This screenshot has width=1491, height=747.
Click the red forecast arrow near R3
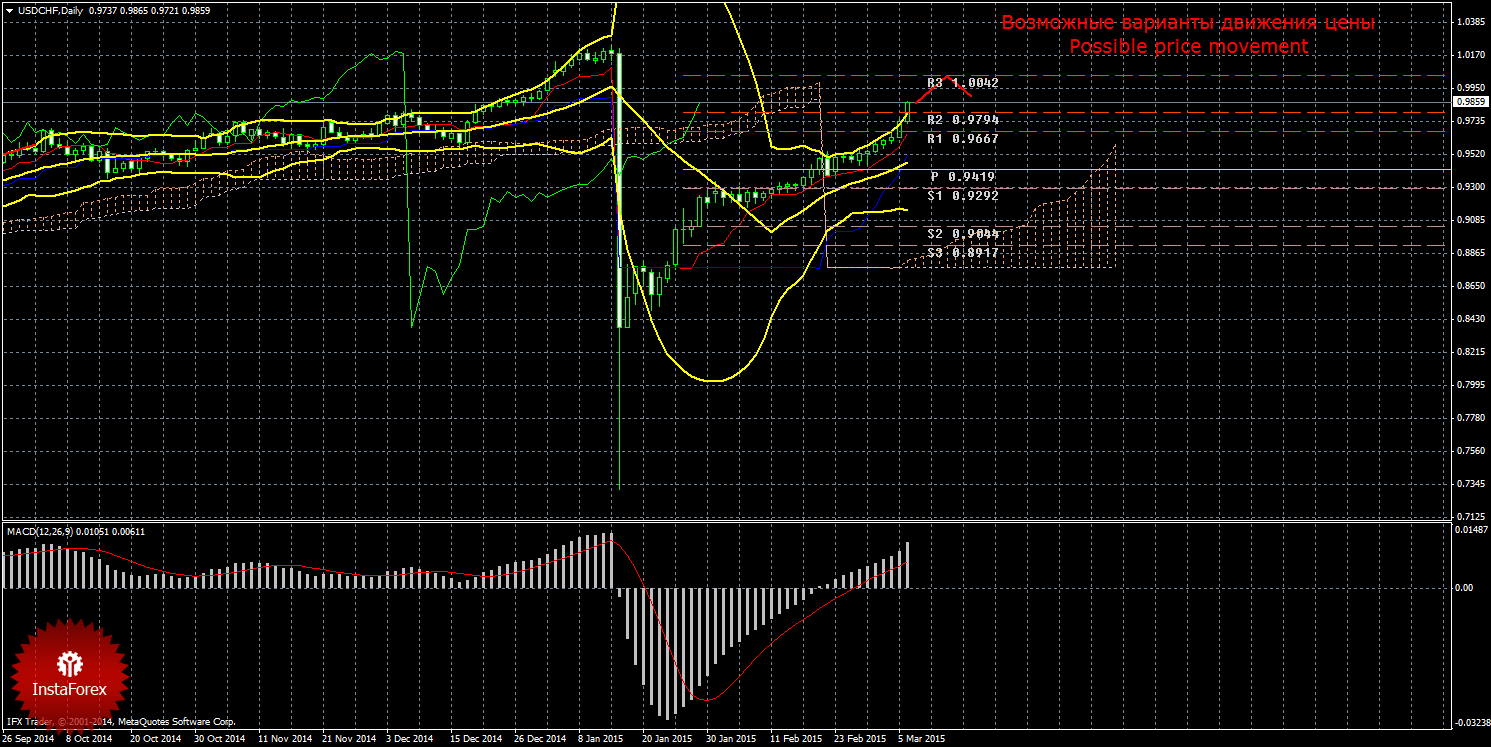tap(943, 85)
